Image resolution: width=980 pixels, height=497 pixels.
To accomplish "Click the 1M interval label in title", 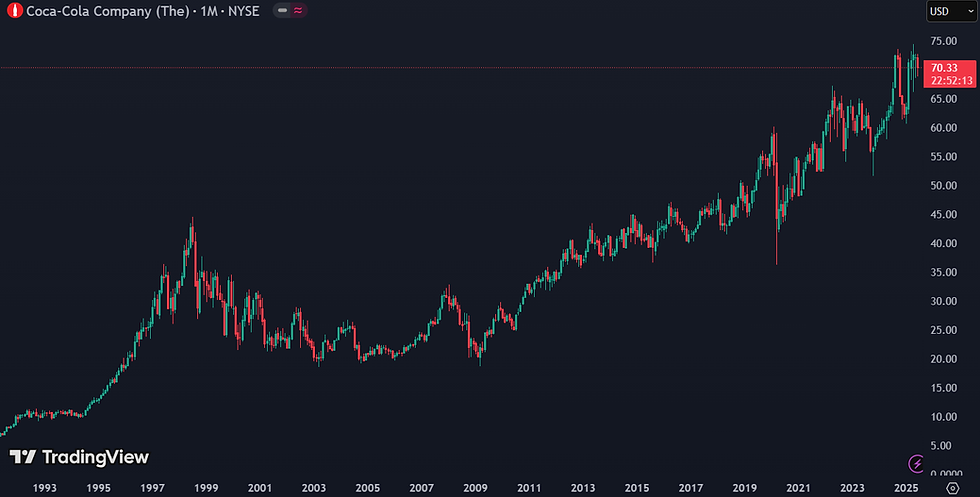I will coord(209,11).
